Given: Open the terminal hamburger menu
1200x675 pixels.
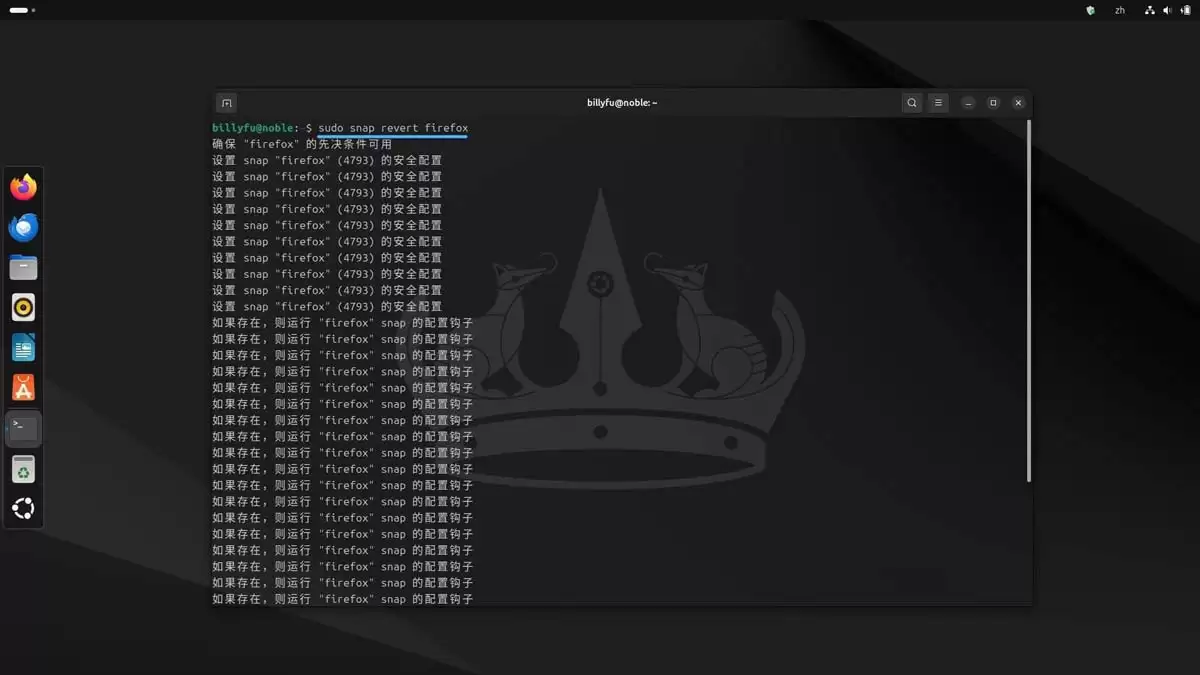Looking at the screenshot, I should tap(938, 102).
